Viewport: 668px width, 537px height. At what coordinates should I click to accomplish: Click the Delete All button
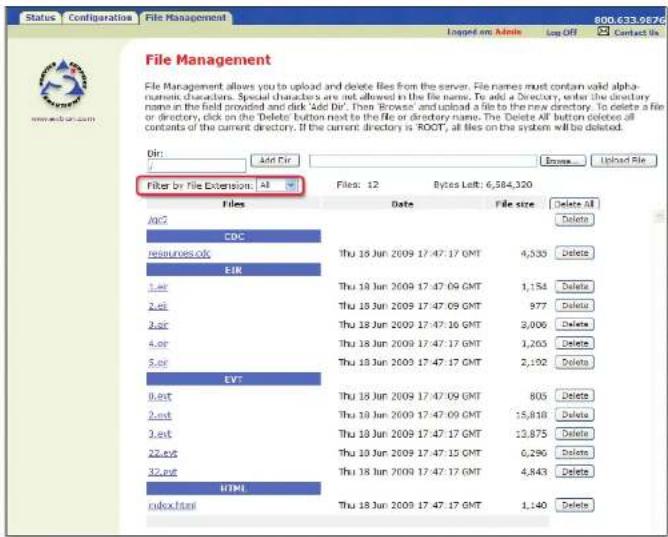click(574, 204)
